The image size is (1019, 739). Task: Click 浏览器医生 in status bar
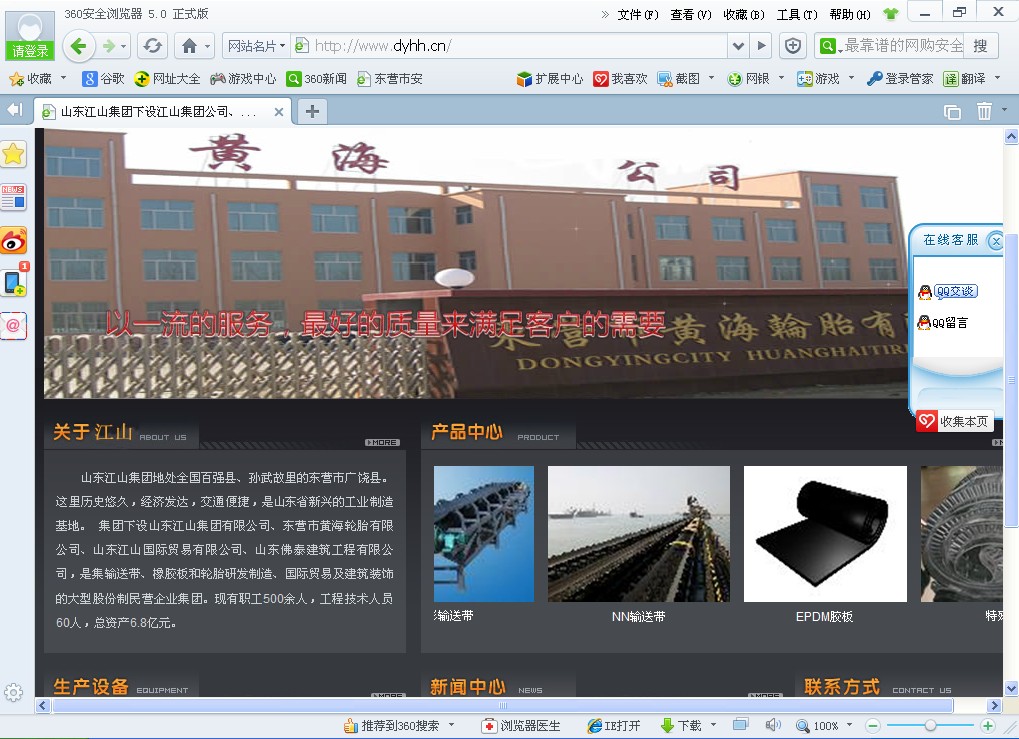click(521, 725)
